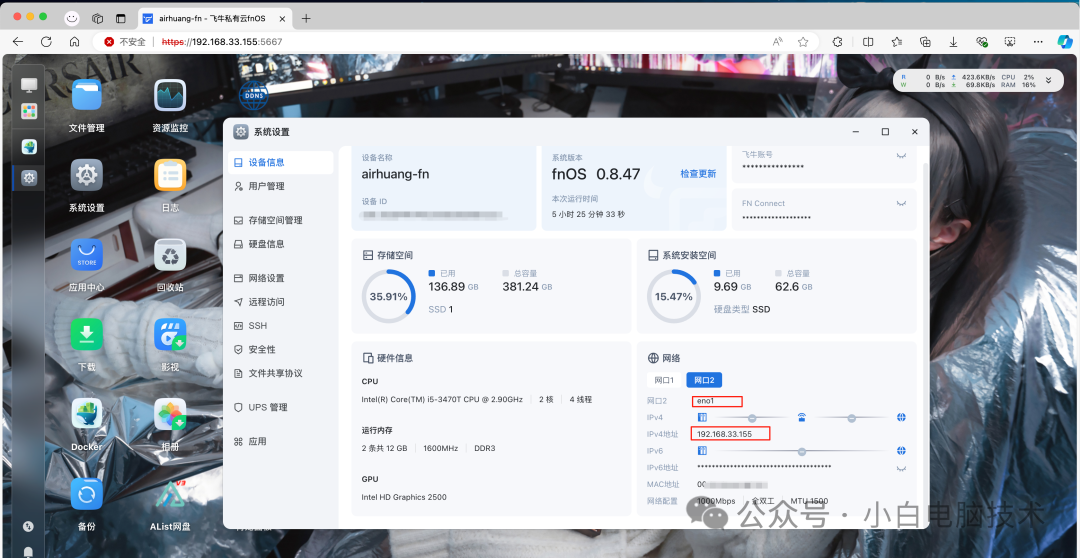Viewport: 1080px width, 558px height.
Task: Open the 文件管理 file manager desktop icon
Action: 87,95
